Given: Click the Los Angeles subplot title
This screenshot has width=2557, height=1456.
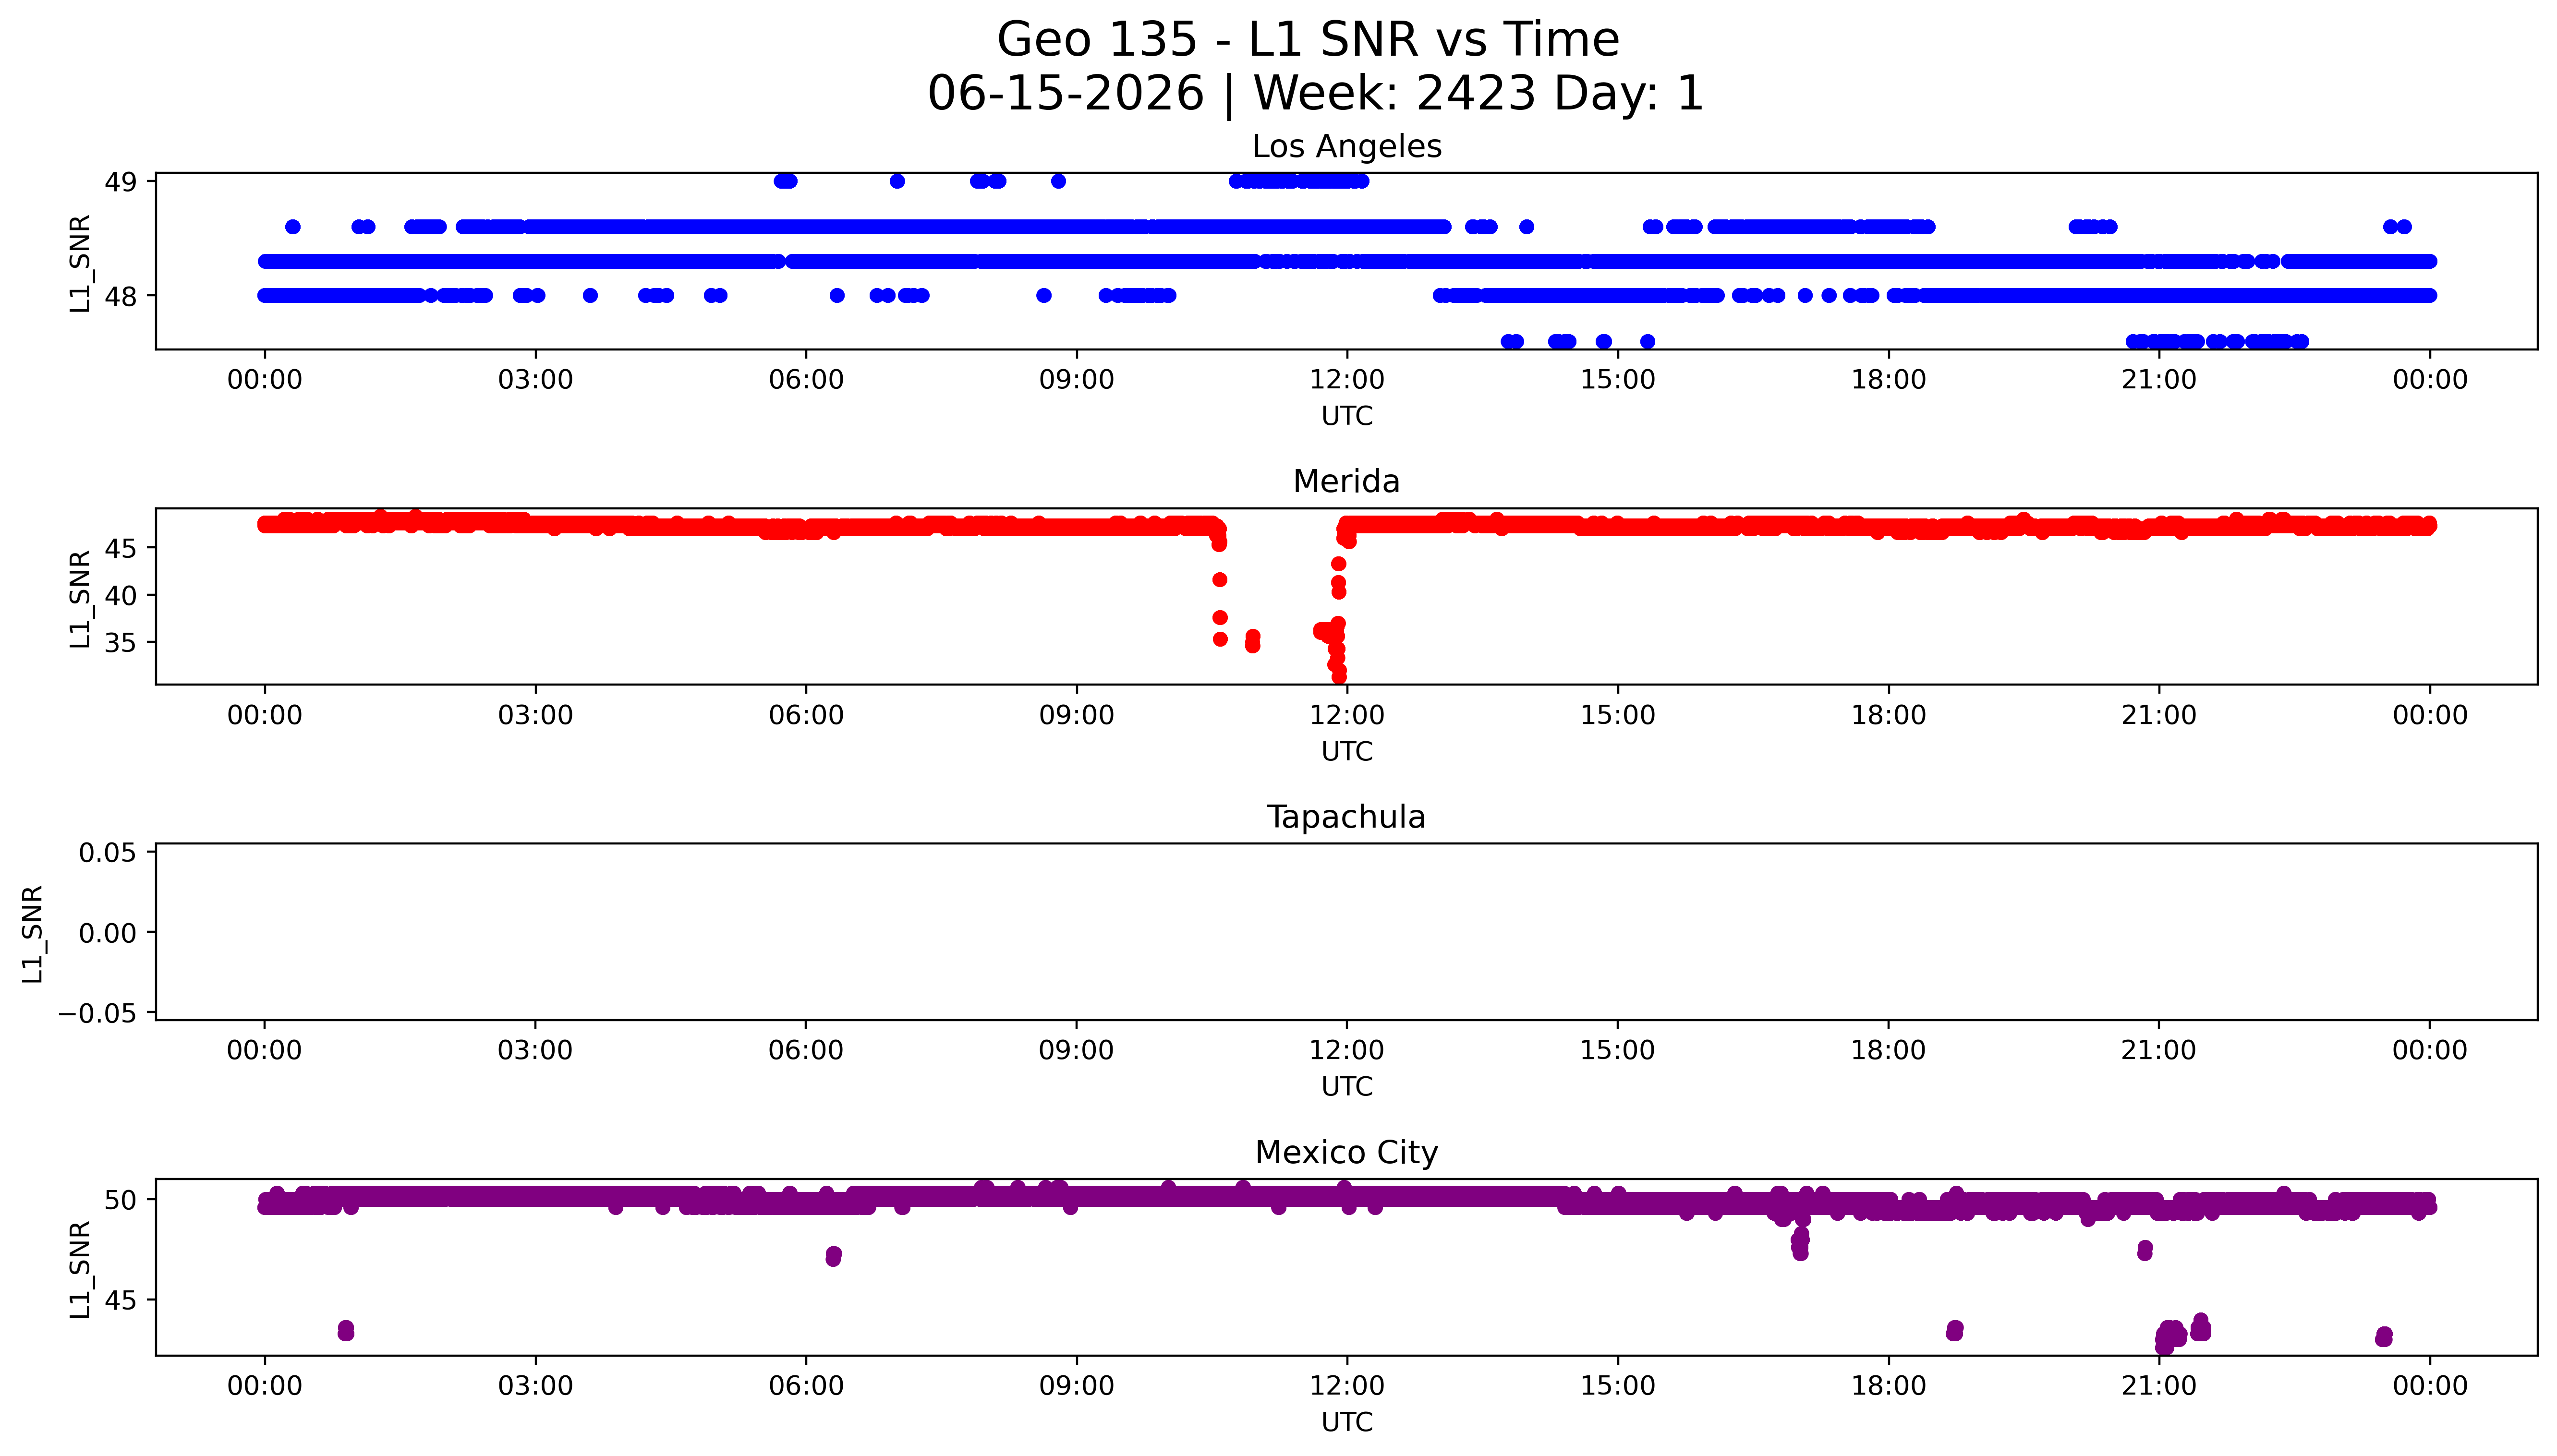Looking at the screenshot, I should click(1346, 146).
